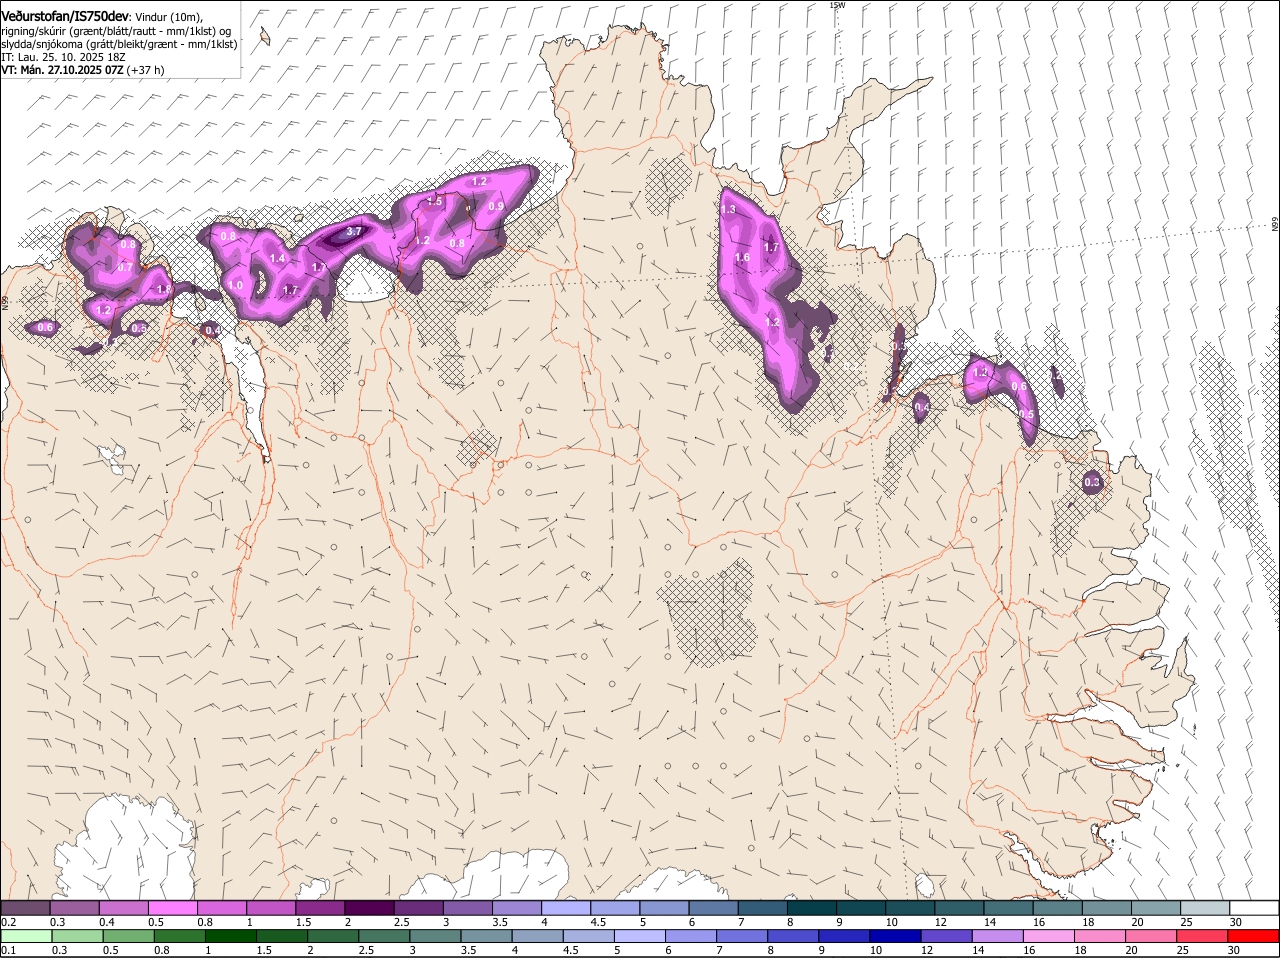1280x958 pixels.
Task: Click the 15W longitude label at the top edge
Action: [837, 5]
